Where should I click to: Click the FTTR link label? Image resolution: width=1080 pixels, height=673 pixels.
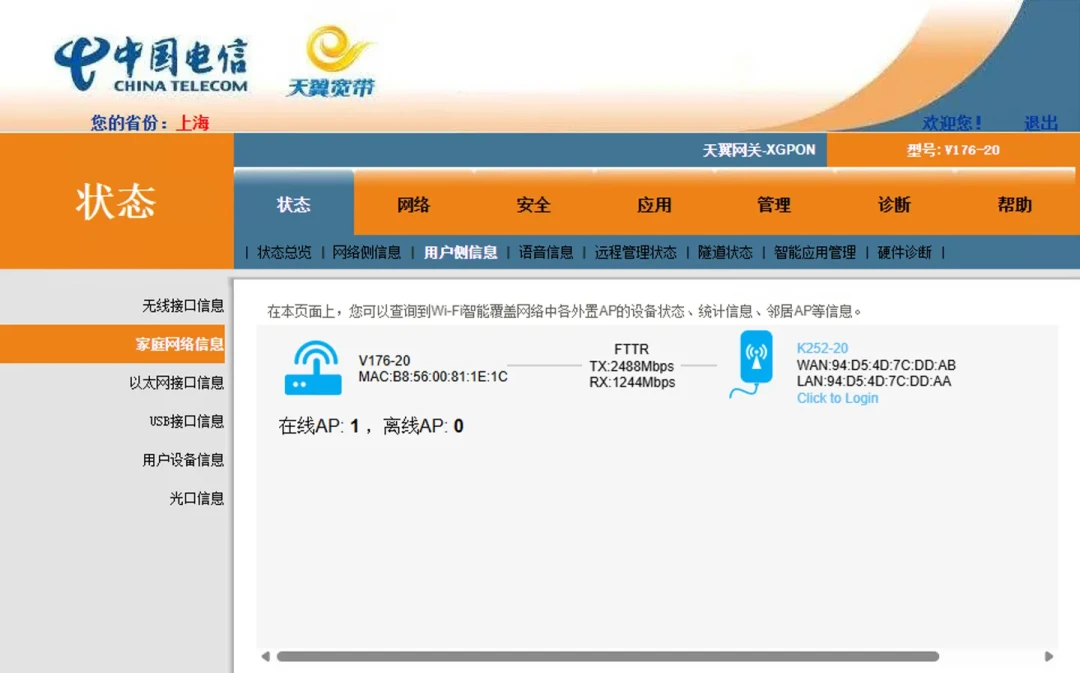(632, 349)
